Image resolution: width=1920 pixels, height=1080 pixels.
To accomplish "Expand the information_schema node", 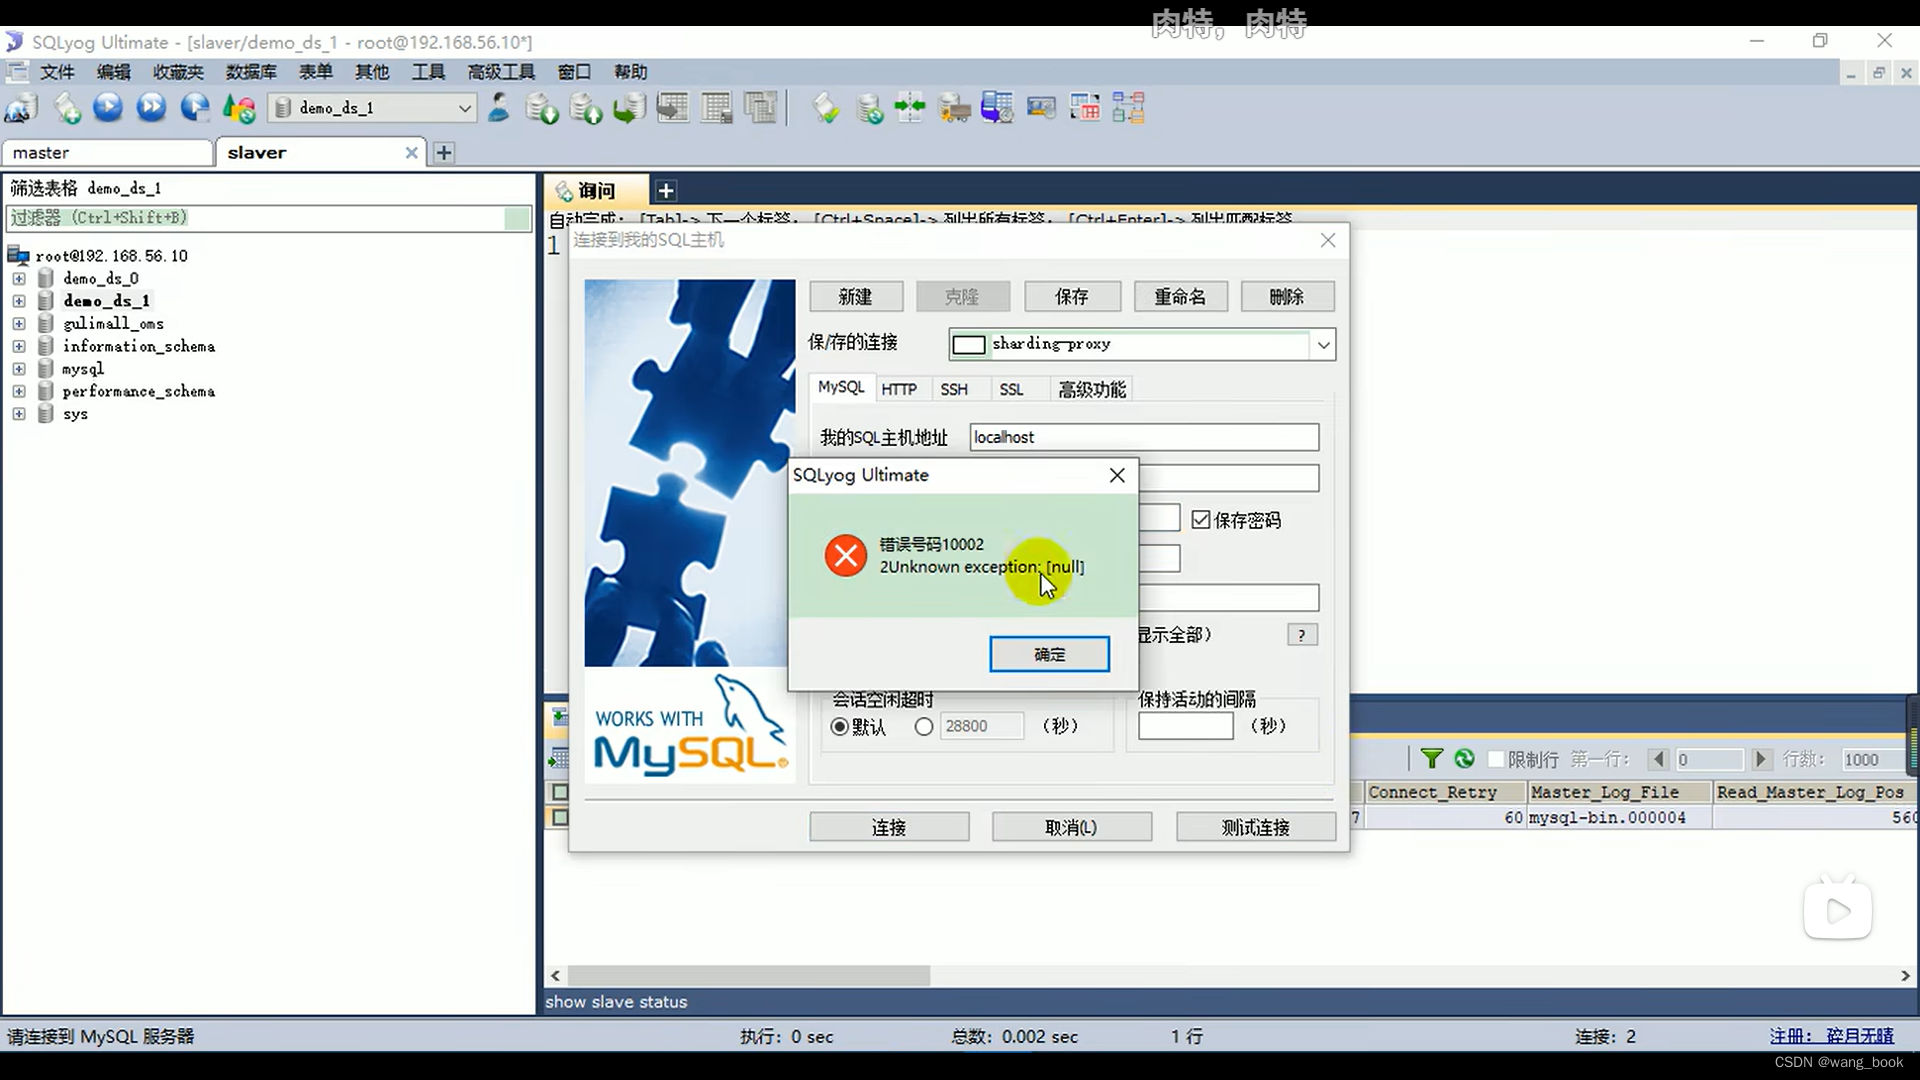I will tap(19, 346).
